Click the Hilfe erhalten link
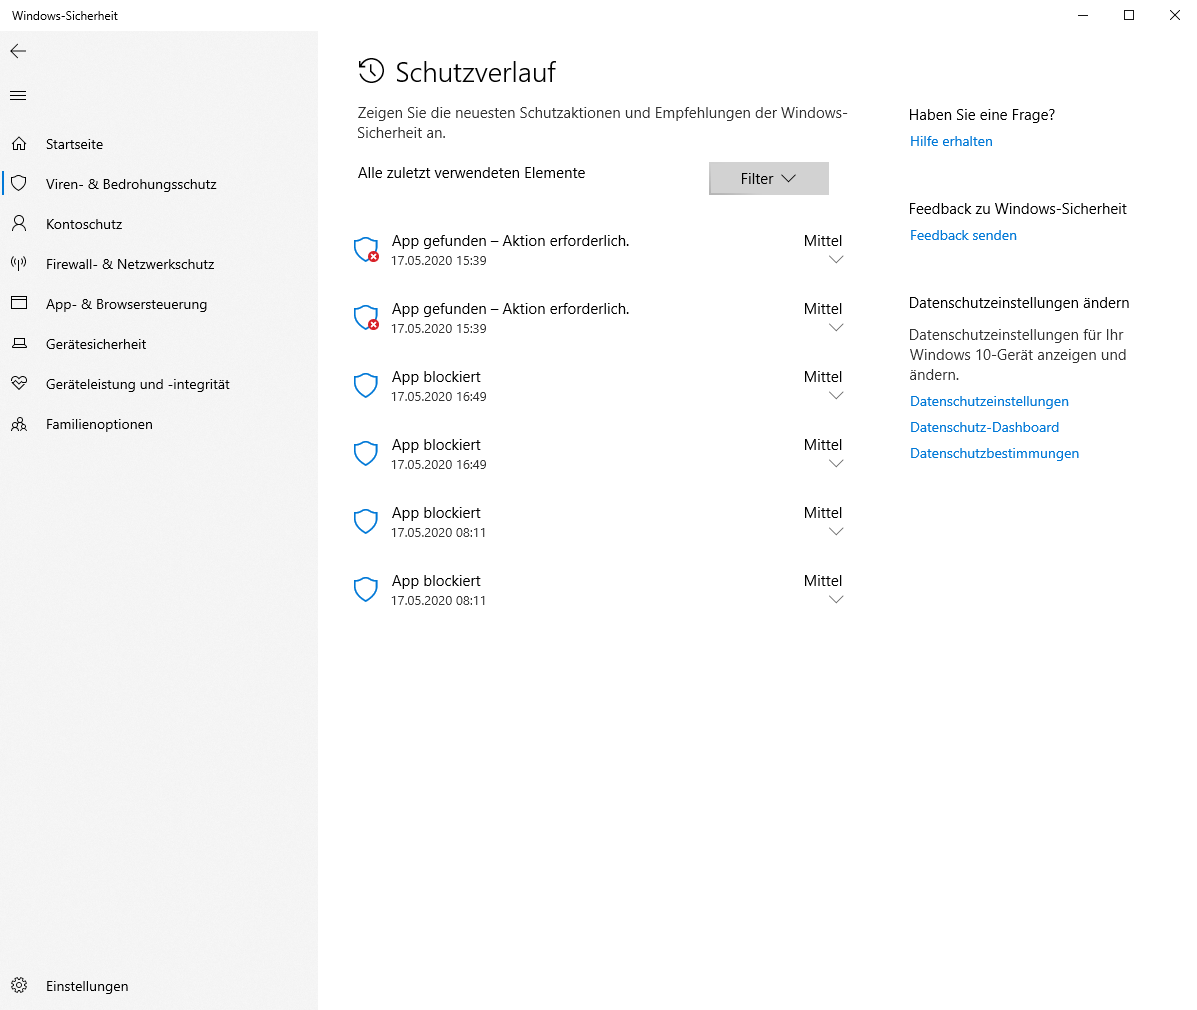Image resolution: width=1197 pixels, height=1010 pixels. point(951,141)
